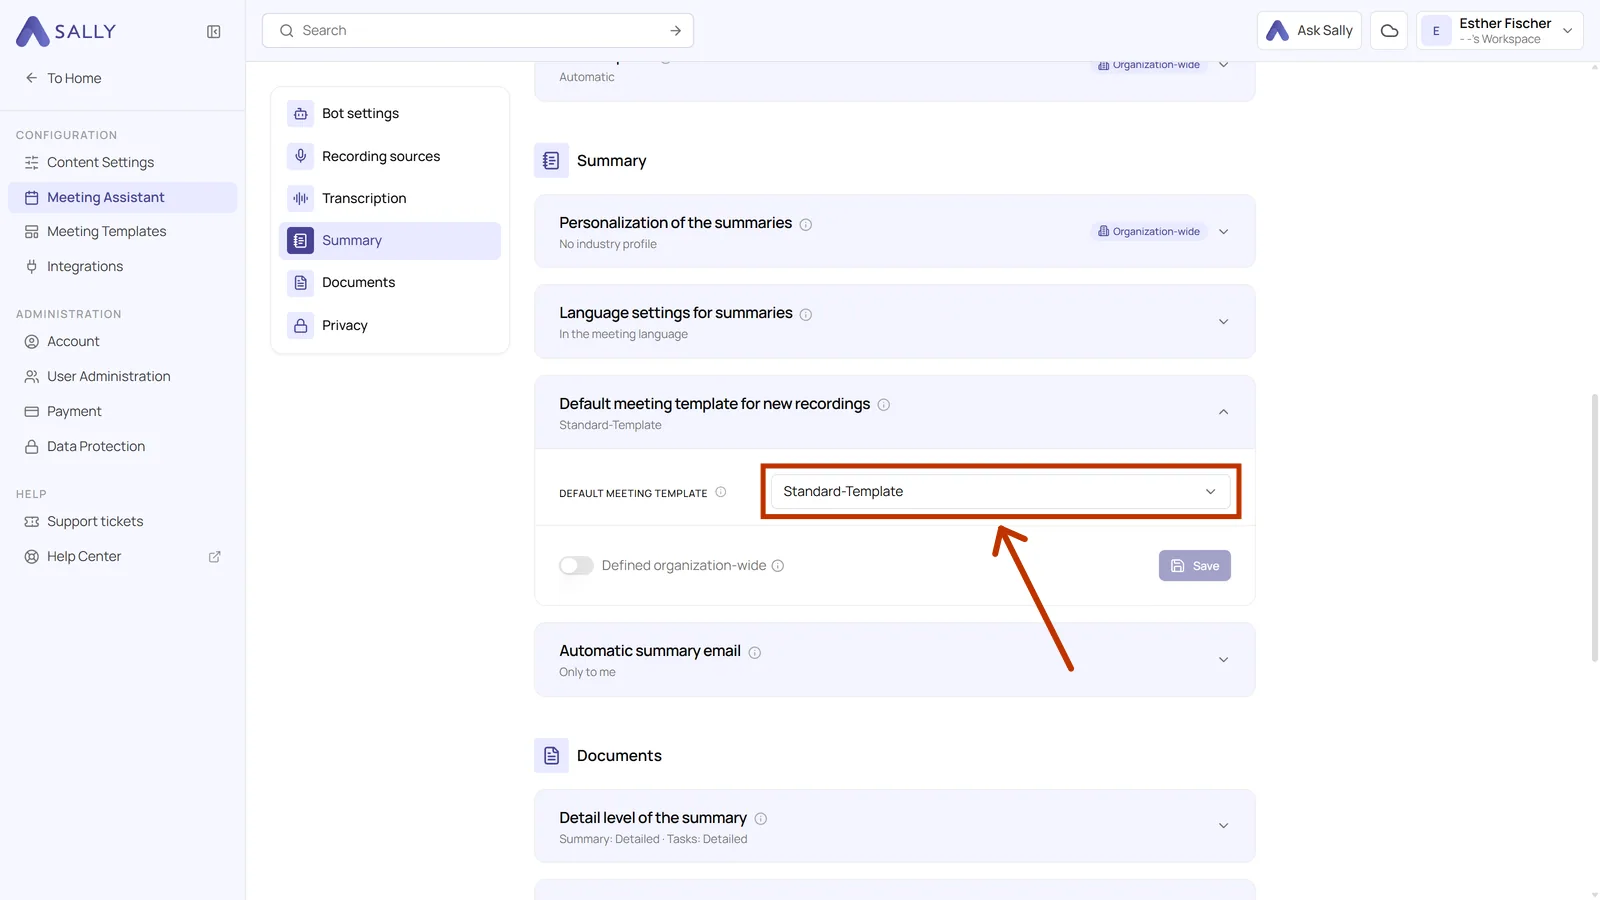
Task: Expand Personalization of the summaries section
Action: 1223,232
